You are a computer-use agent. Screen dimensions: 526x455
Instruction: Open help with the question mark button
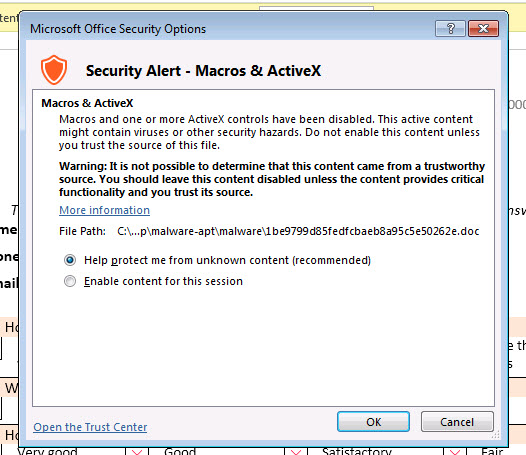pyautogui.click(x=450, y=29)
